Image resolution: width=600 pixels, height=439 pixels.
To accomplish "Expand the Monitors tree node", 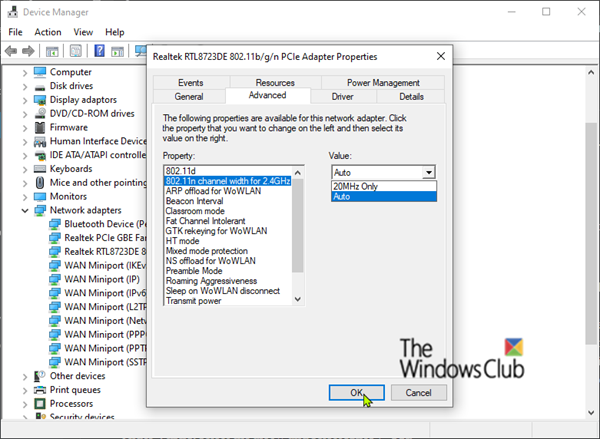I will (25, 197).
